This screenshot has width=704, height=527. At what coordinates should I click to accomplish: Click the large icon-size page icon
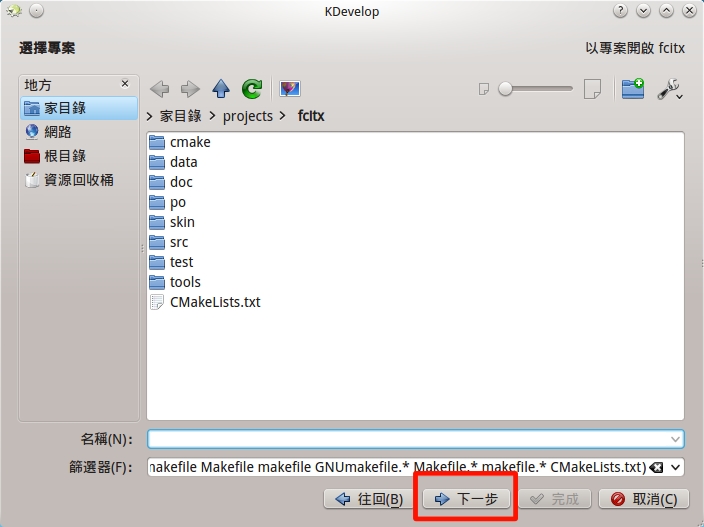pos(592,89)
